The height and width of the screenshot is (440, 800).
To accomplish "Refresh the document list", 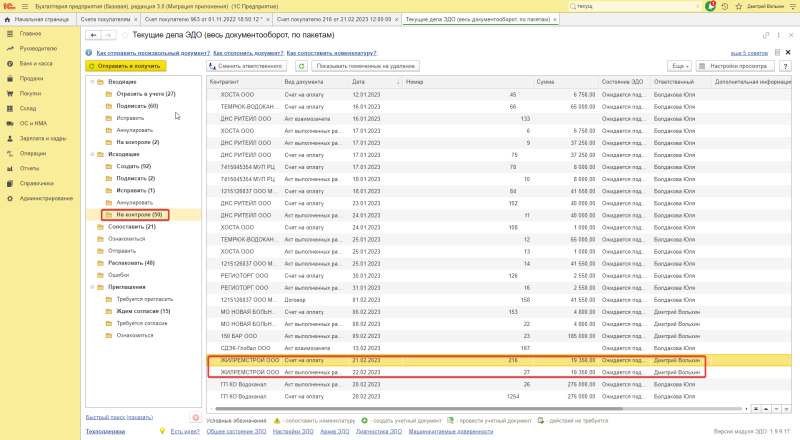I will tap(302, 66).
